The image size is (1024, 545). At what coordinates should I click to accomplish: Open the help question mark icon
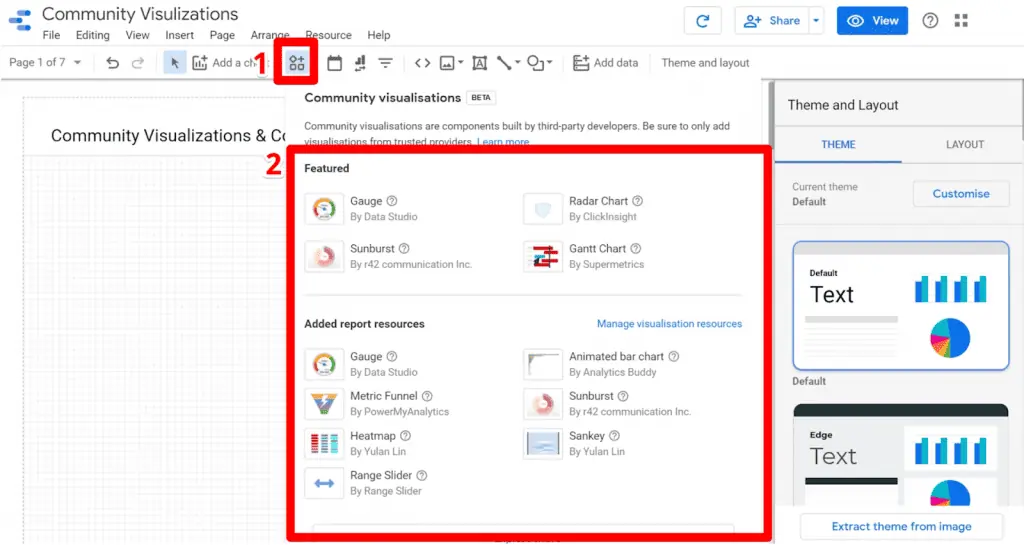pyautogui.click(x=930, y=20)
